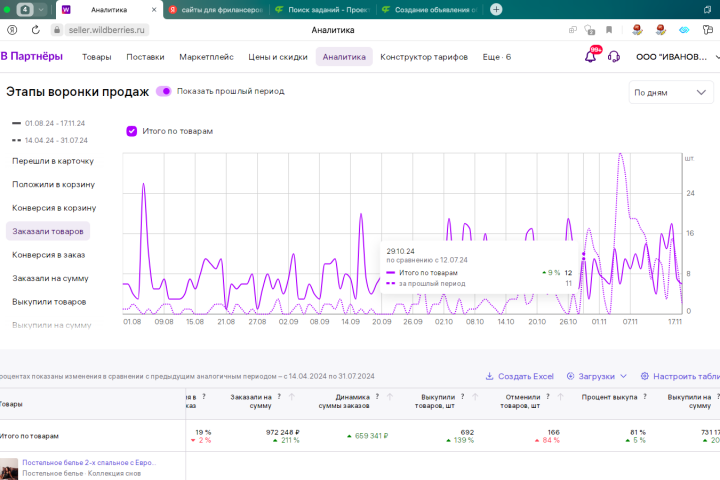
Task: Click the help icon for Динамика суммы заказов
Action: point(377,396)
